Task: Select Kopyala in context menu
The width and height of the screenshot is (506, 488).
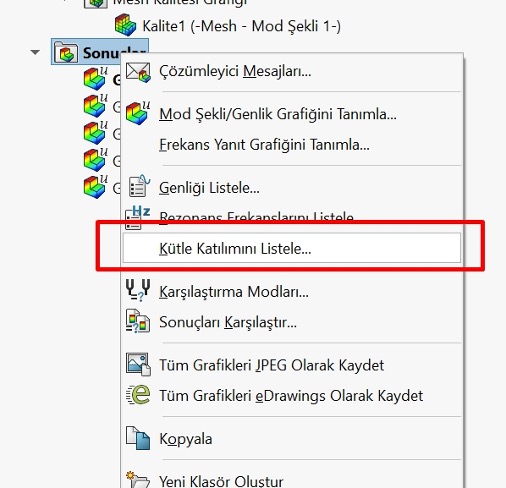Action: tap(292, 439)
